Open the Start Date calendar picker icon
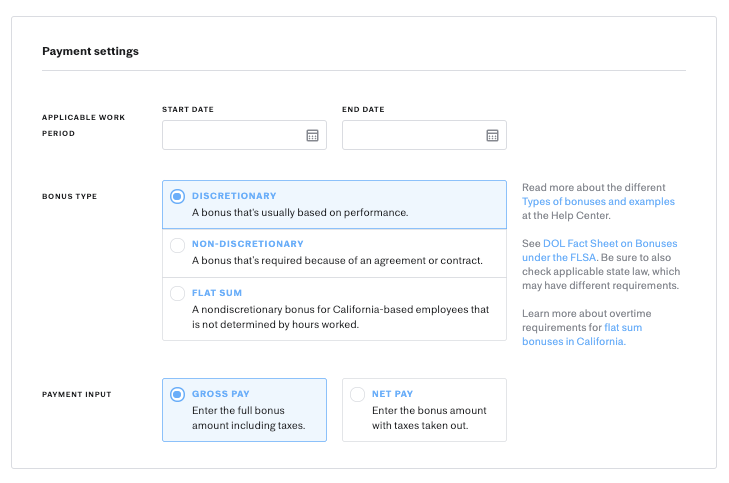729x483 pixels. point(312,135)
